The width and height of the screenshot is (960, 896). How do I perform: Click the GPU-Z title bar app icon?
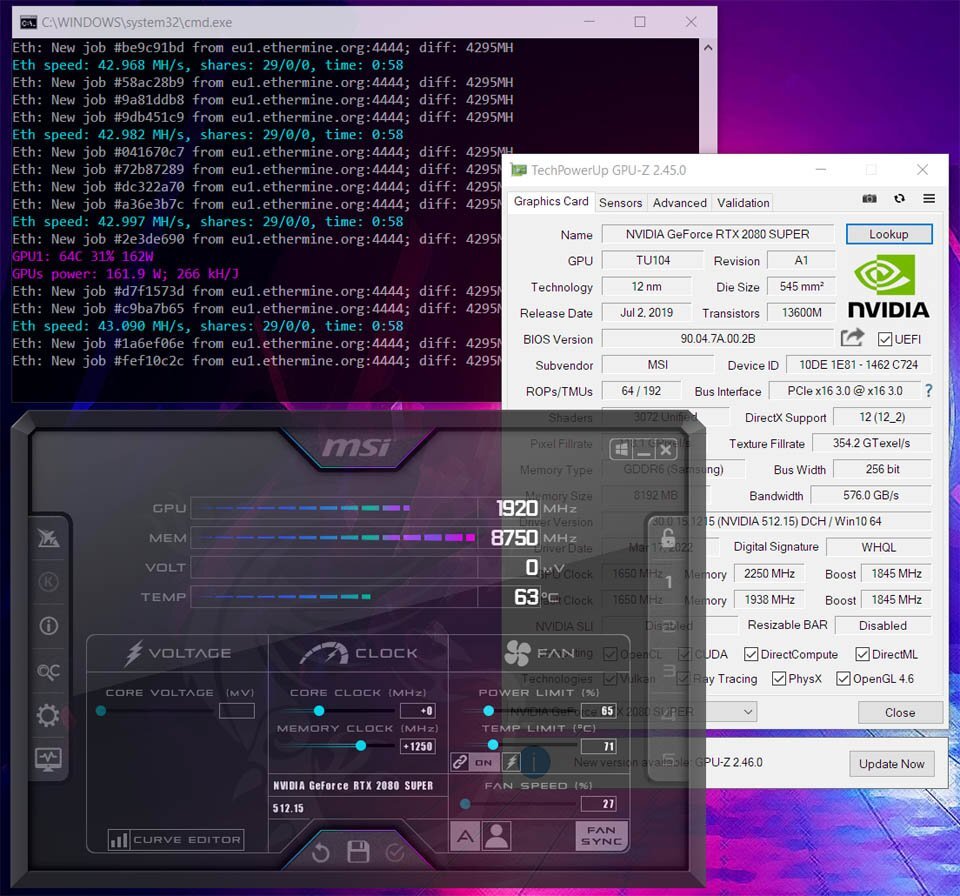[519, 170]
